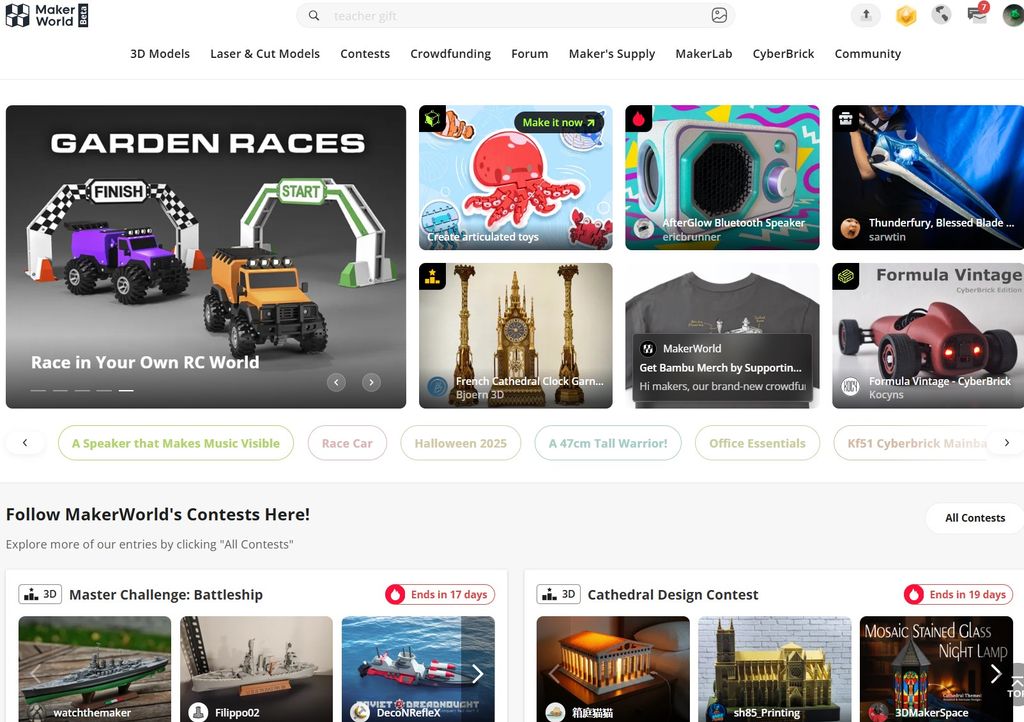
Task: Open the Contests navigation item
Action: 365,54
